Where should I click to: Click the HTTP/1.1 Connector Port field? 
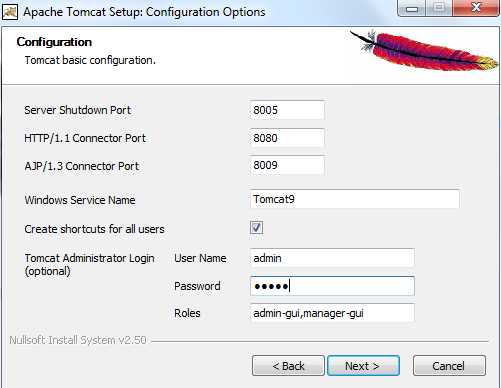(287, 138)
